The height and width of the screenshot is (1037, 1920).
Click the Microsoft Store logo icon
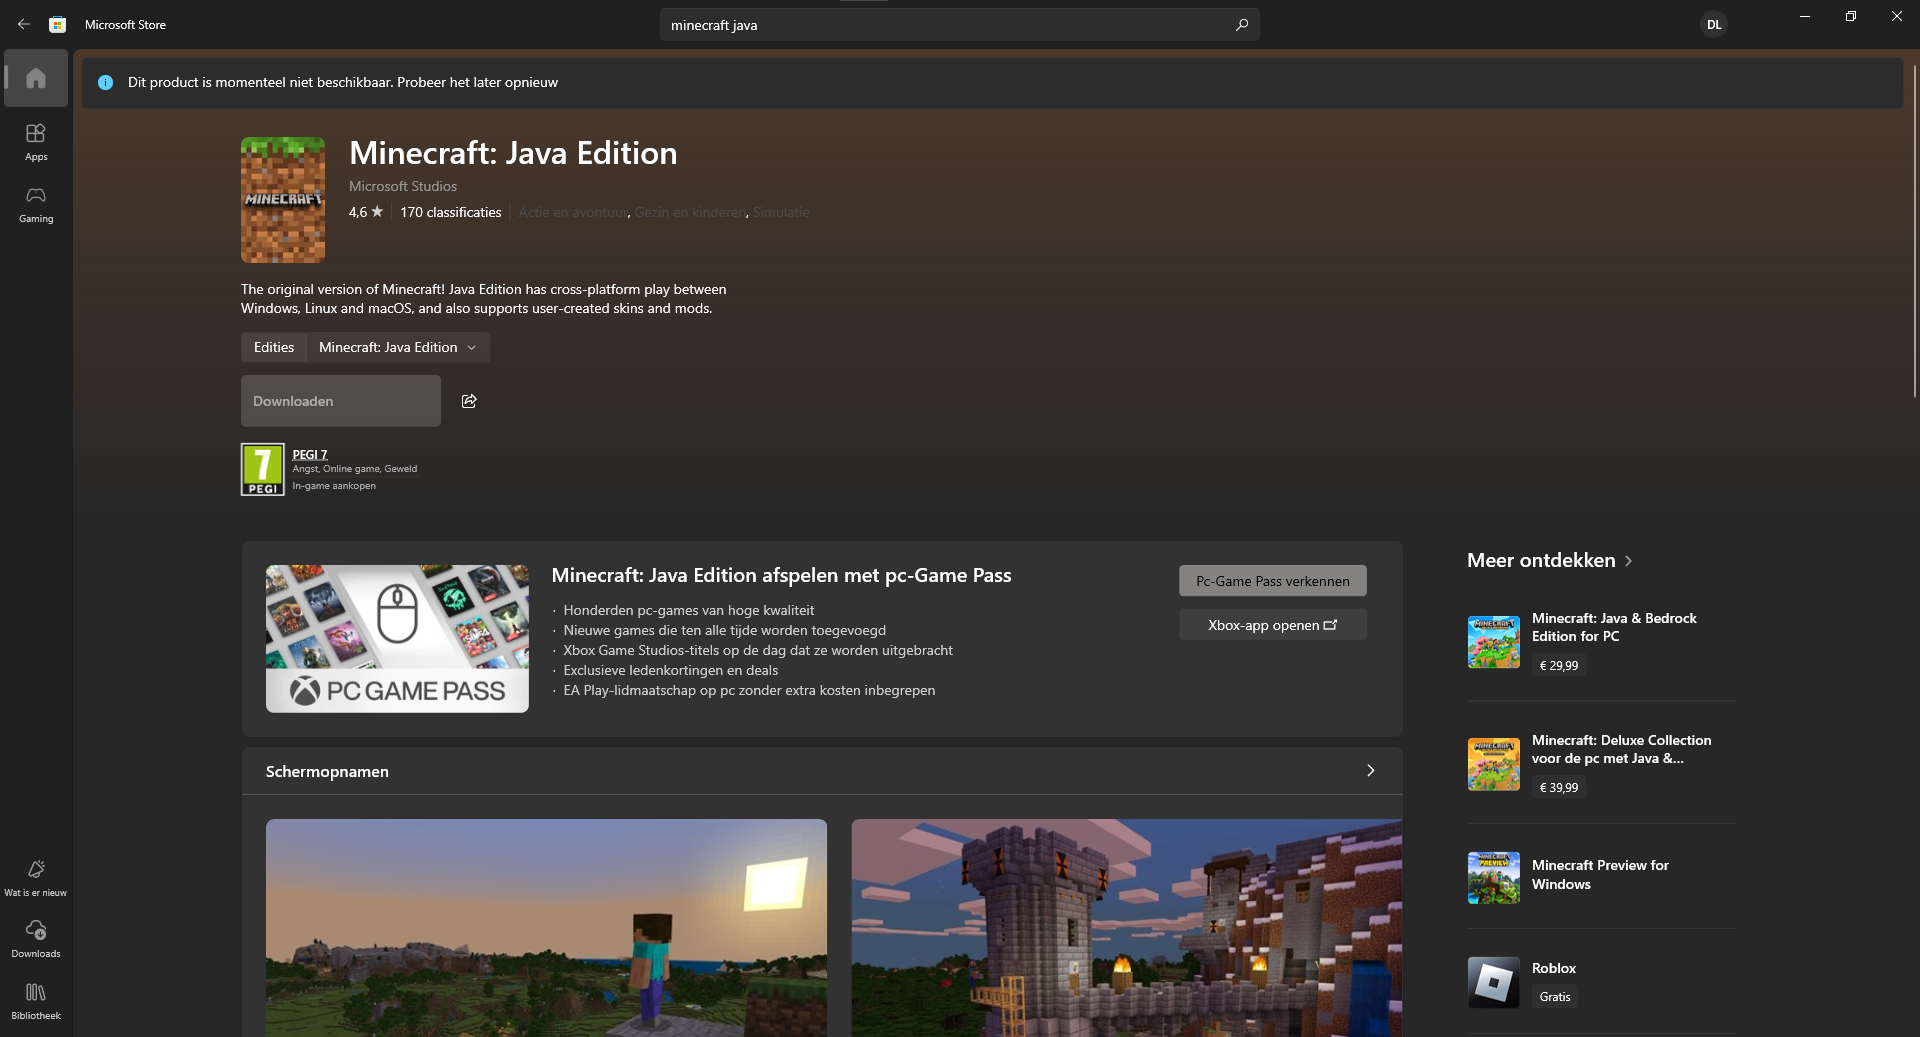(x=58, y=25)
